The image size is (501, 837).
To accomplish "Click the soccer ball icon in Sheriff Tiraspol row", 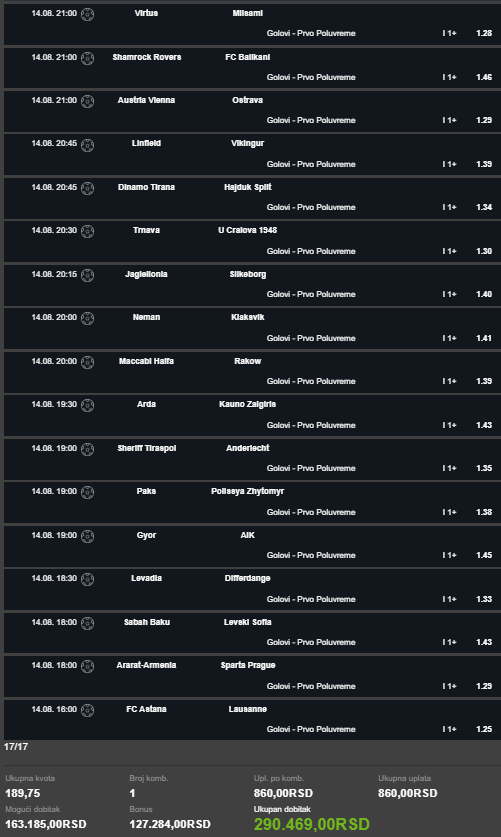I will tap(88, 449).
